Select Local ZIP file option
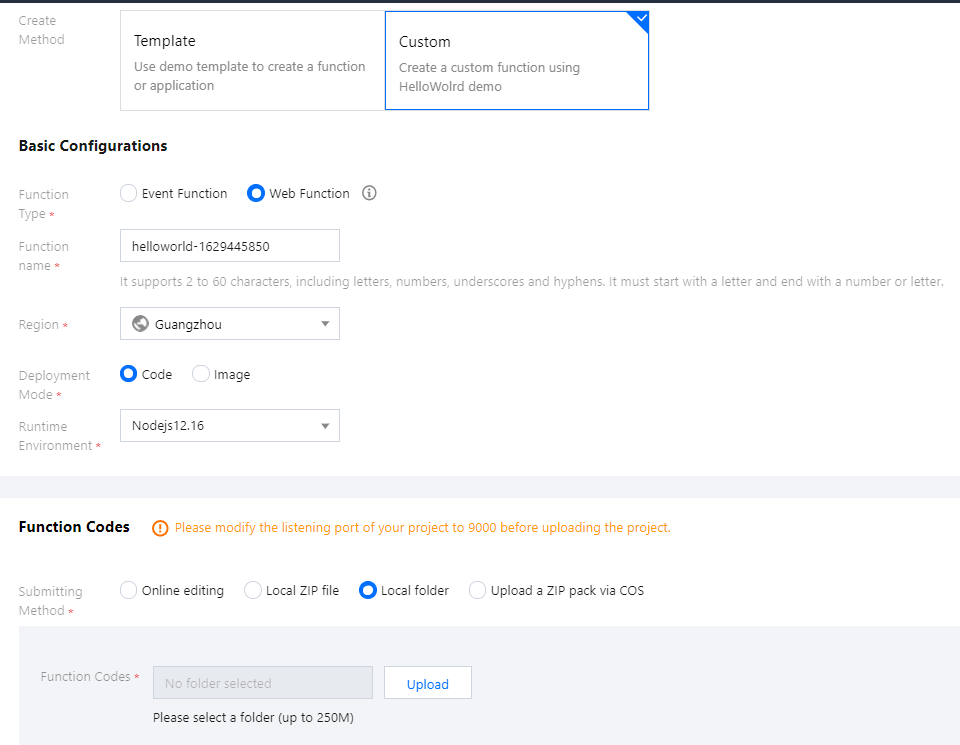The height and width of the screenshot is (745, 960). [253, 590]
